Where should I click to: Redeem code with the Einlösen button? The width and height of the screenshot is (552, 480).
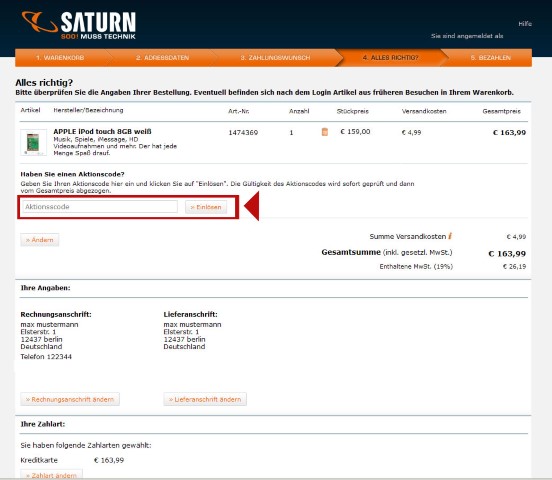point(206,207)
